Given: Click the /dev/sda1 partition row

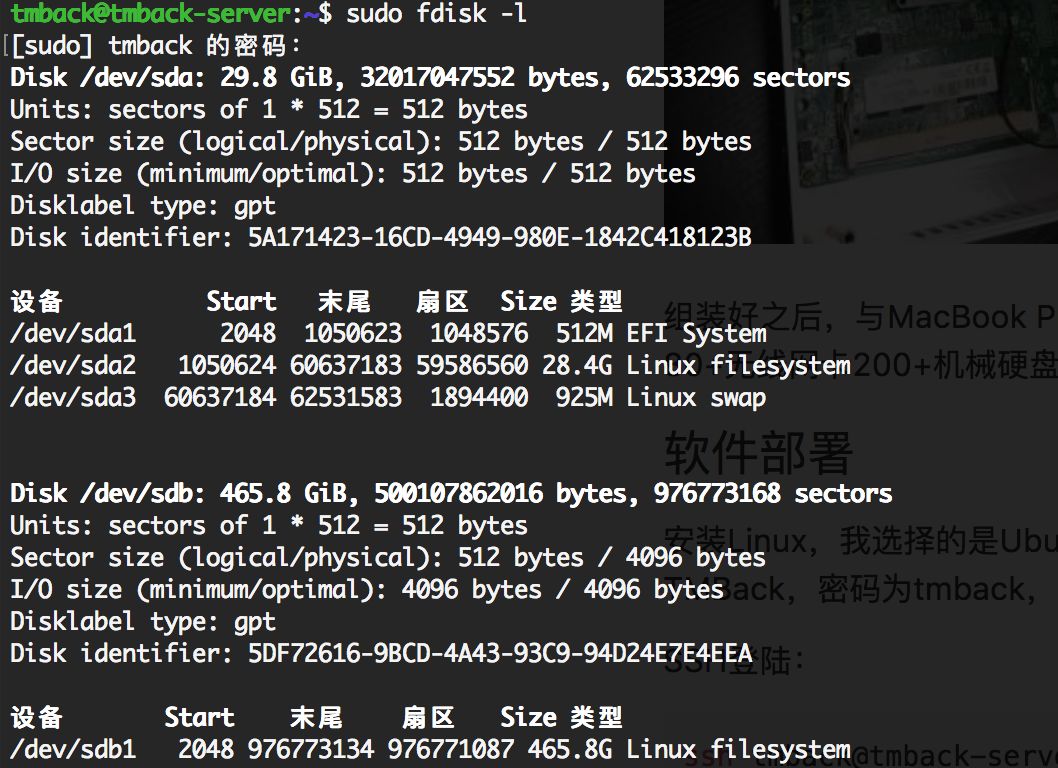Looking at the screenshot, I should (x=388, y=333).
